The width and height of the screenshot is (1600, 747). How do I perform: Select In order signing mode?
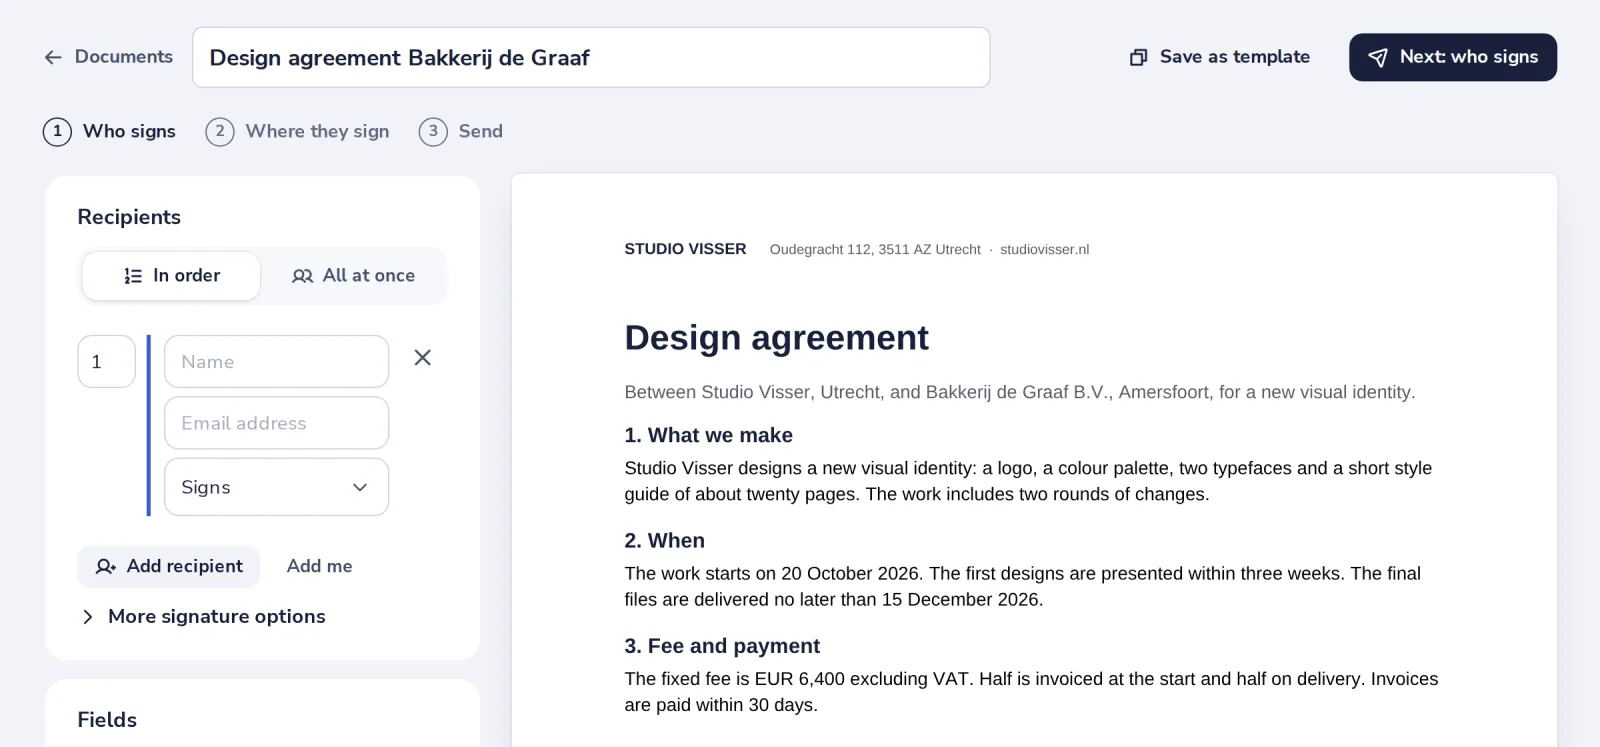pyautogui.click(x=171, y=276)
